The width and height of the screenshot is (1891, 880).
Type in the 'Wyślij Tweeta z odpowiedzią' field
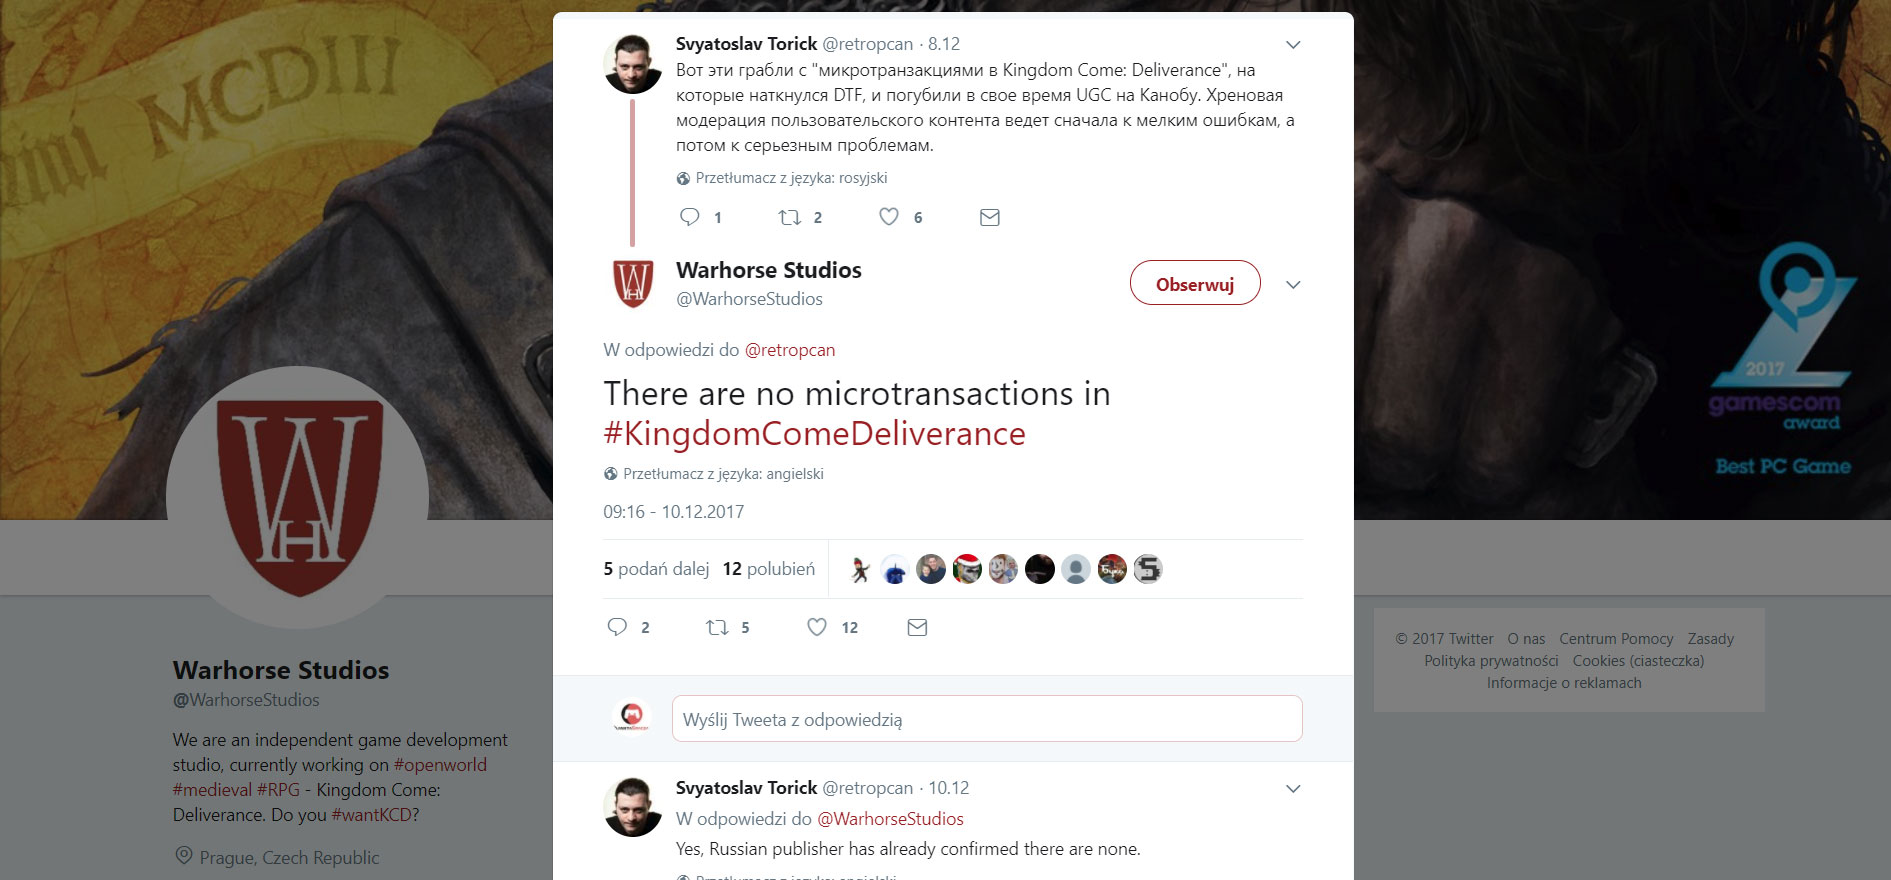tap(986, 719)
